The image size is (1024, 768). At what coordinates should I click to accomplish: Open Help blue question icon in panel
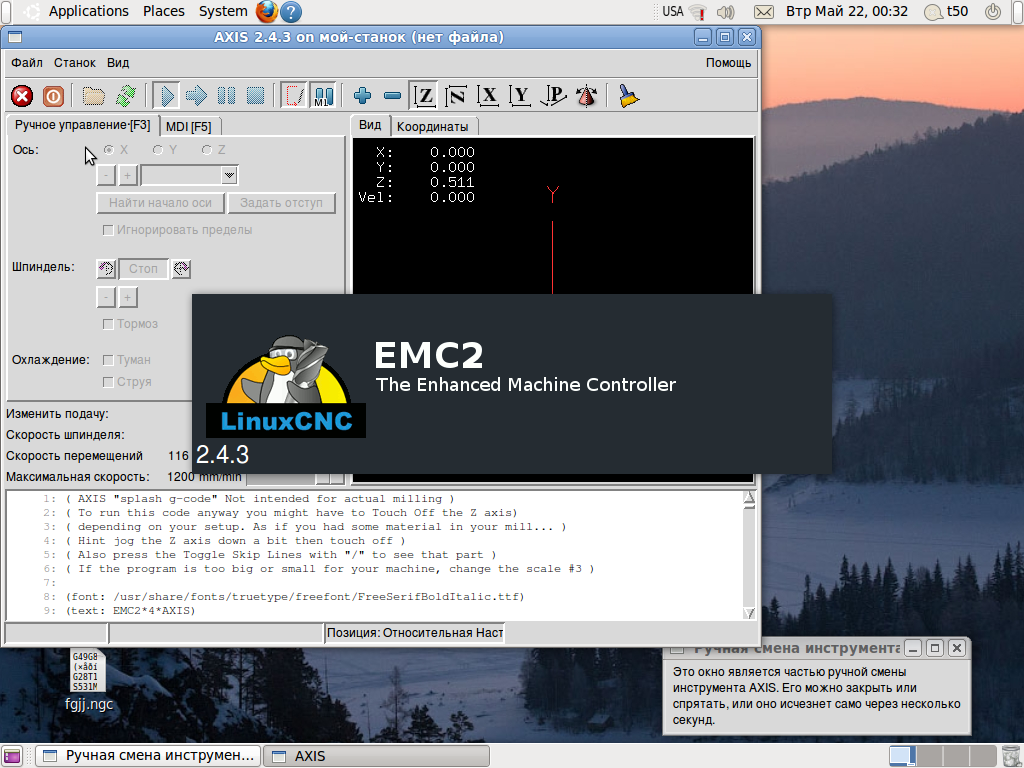[291, 12]
